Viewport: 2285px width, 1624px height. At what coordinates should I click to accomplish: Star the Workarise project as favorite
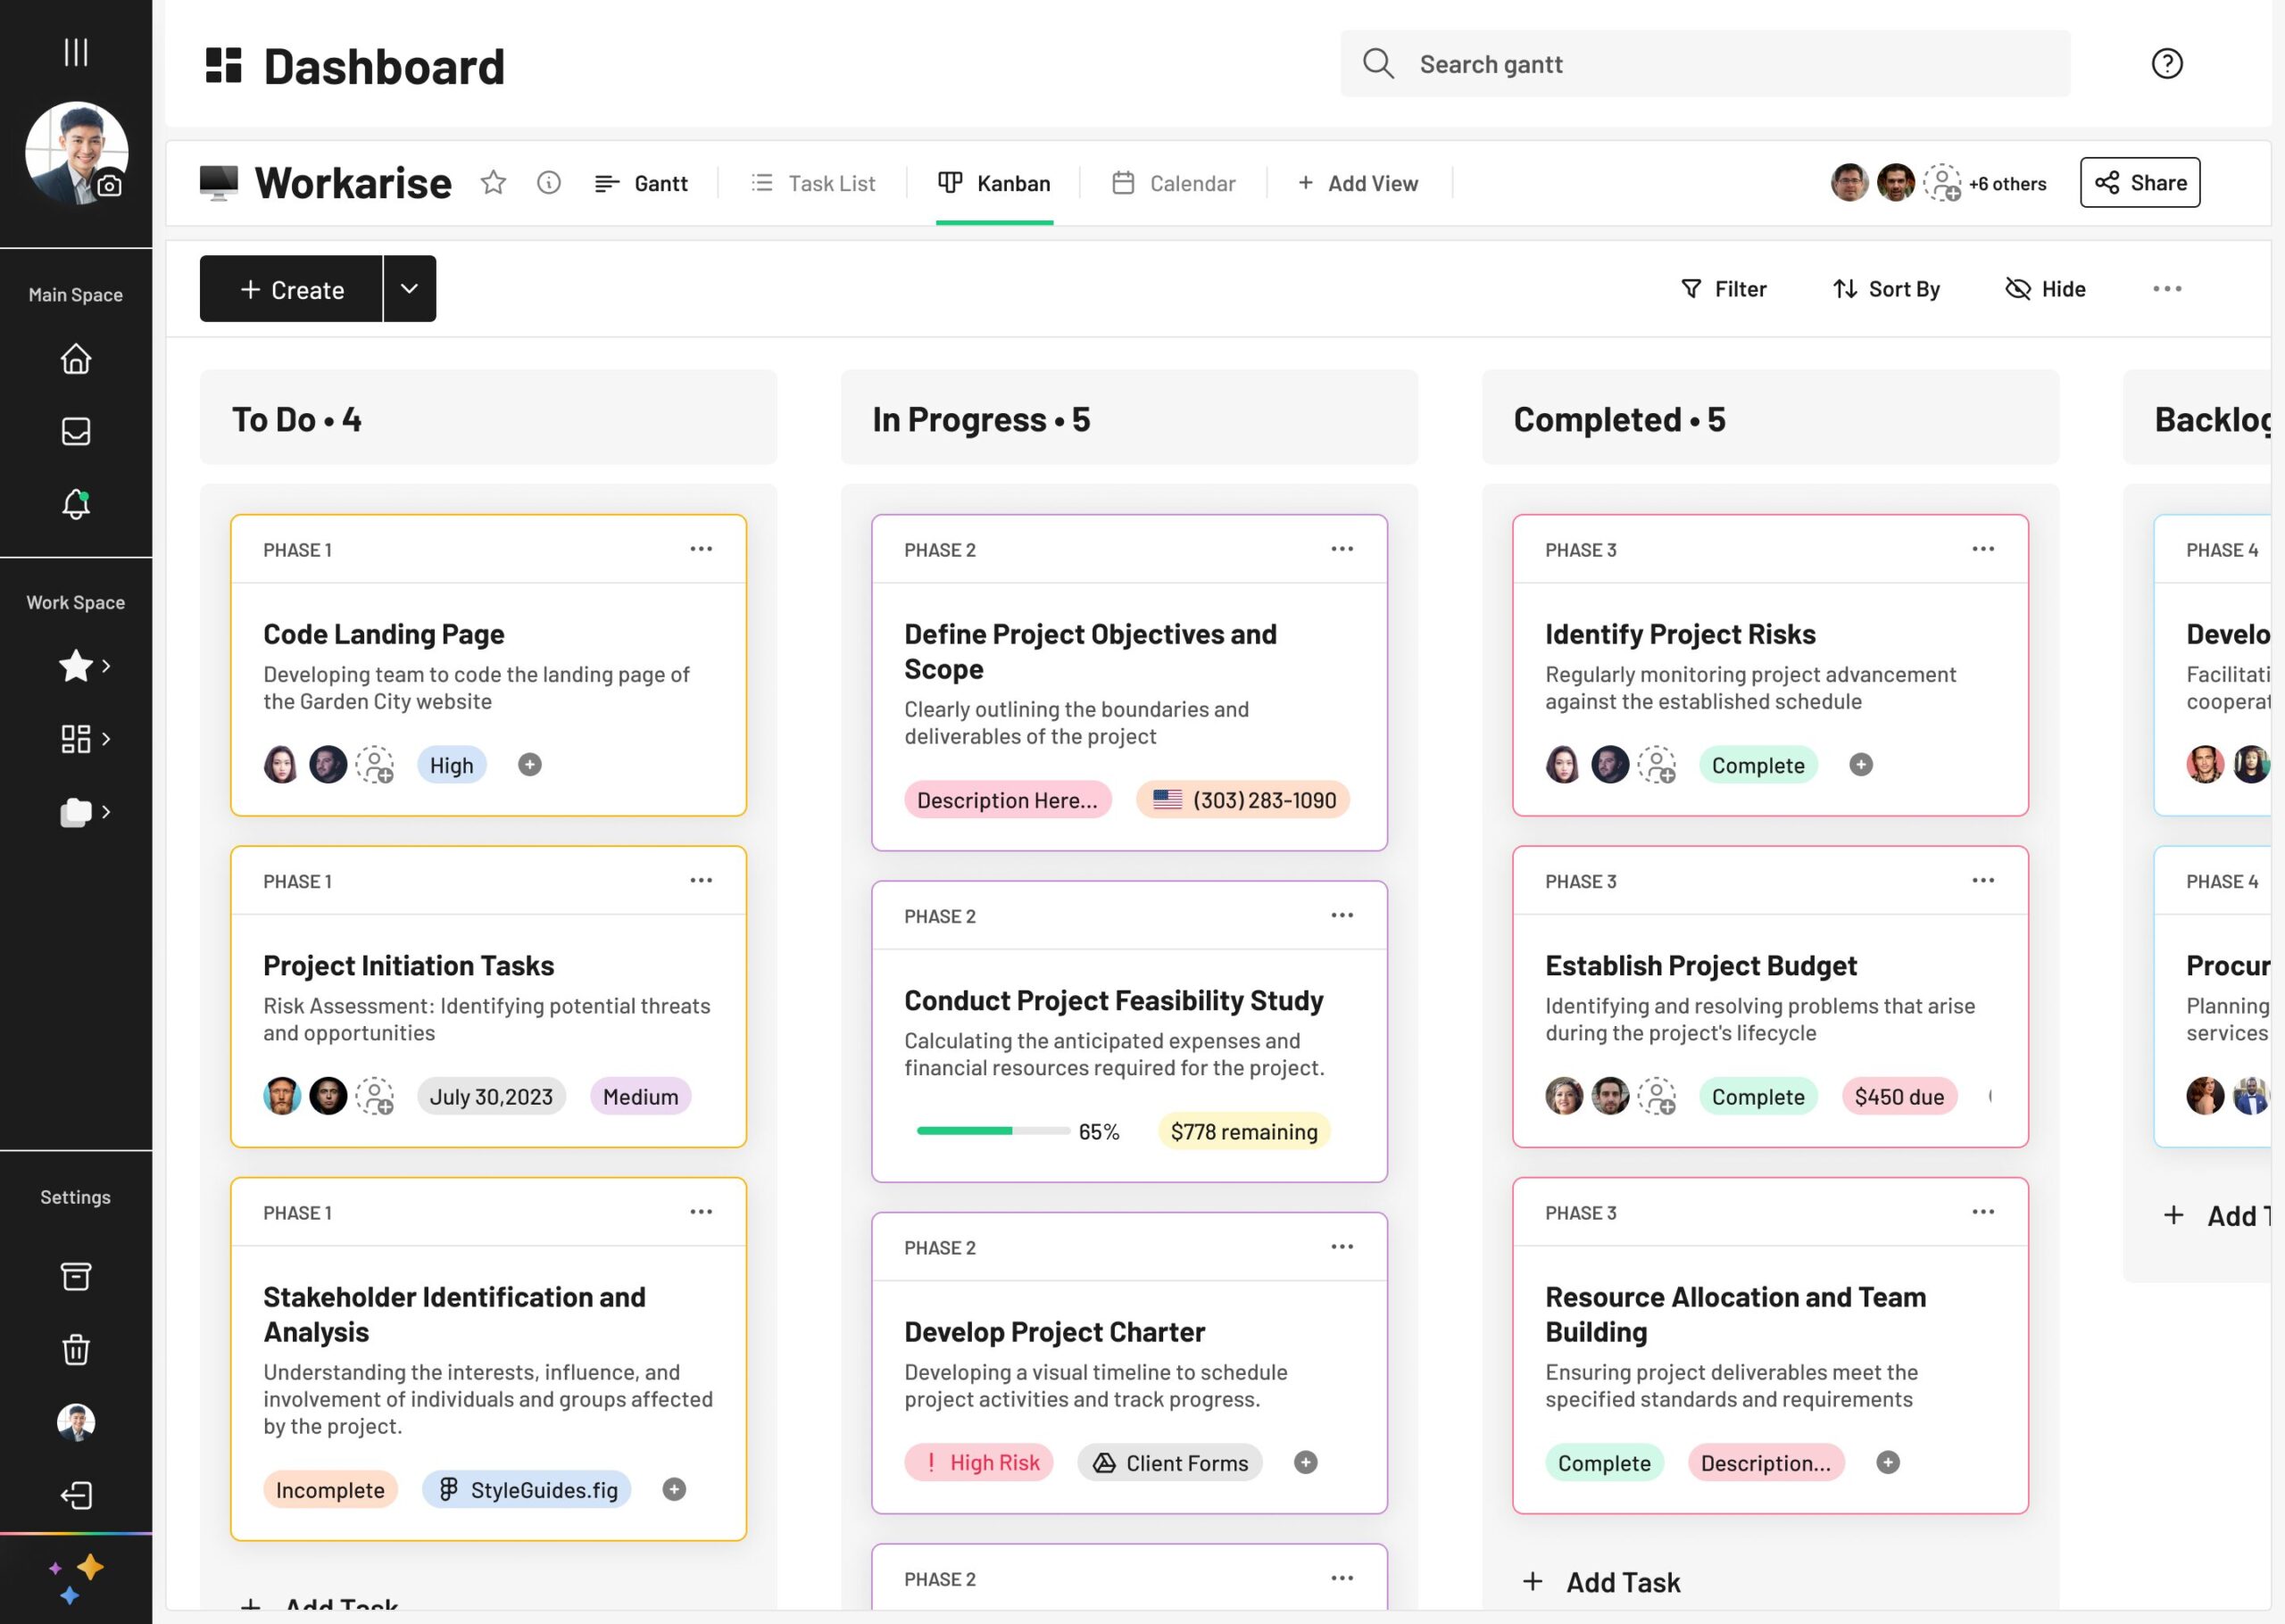493,183
